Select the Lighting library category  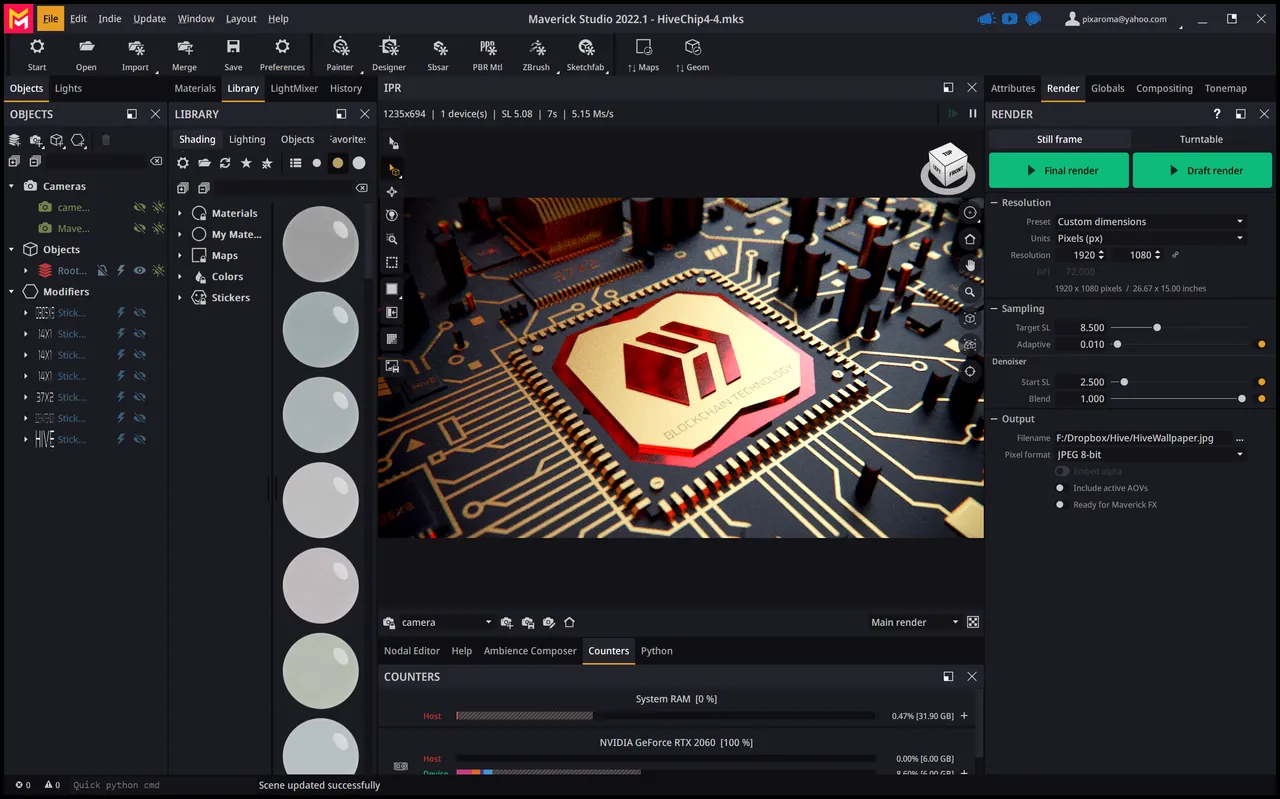click(x=247, y=139)
